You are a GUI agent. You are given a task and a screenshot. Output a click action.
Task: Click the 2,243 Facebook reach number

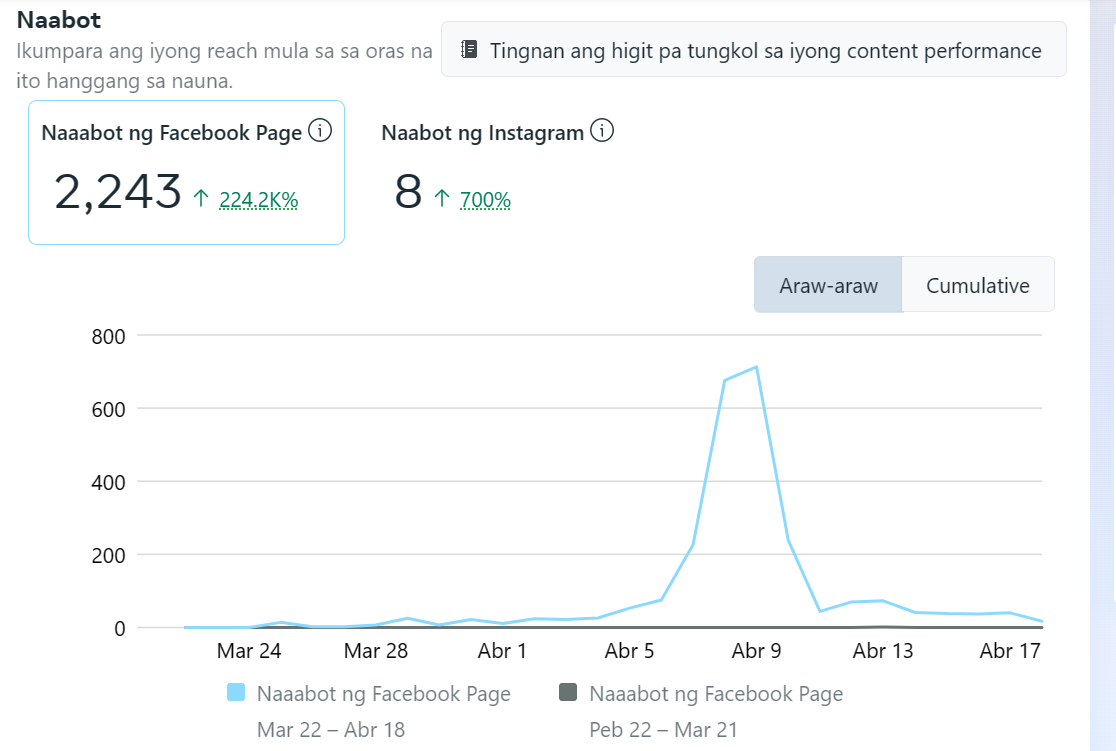click(118, 191)
